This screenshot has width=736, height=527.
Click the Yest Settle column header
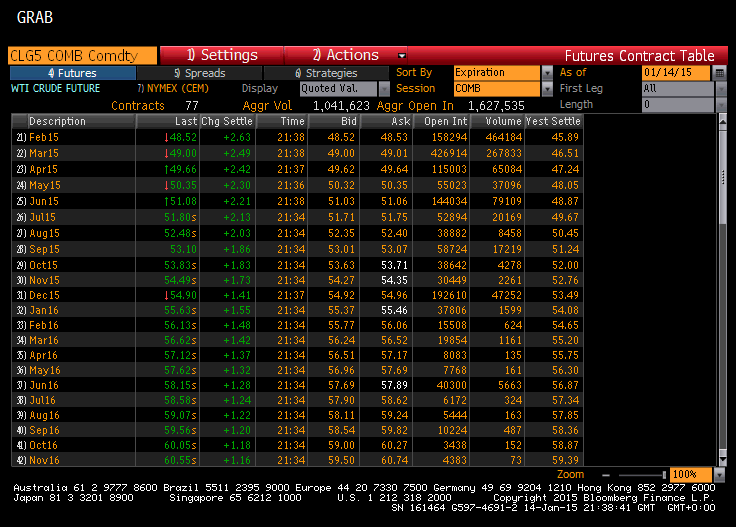pyautogui.click(x=554, y=121)
